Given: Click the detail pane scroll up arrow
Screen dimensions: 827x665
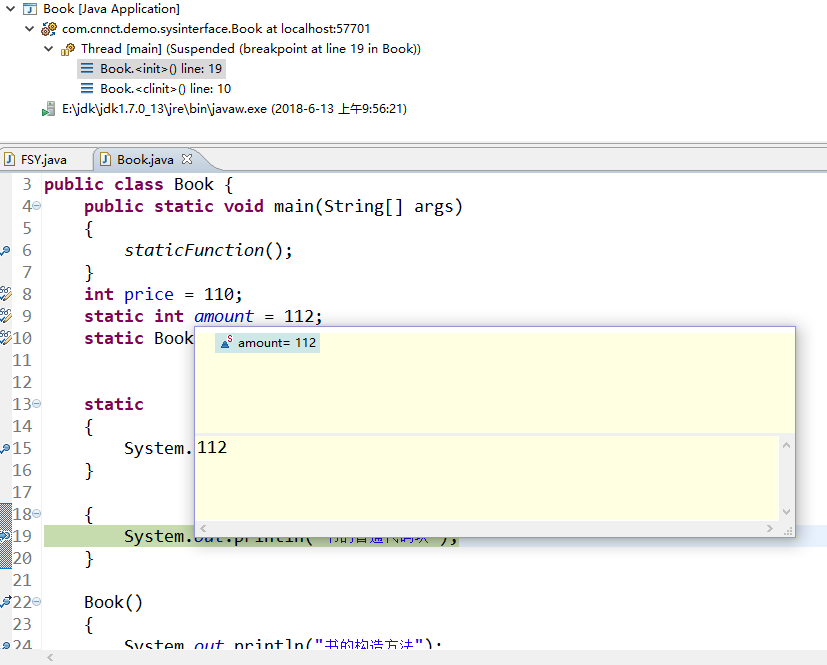Looking at the screenshot, I should click(786, 445).
